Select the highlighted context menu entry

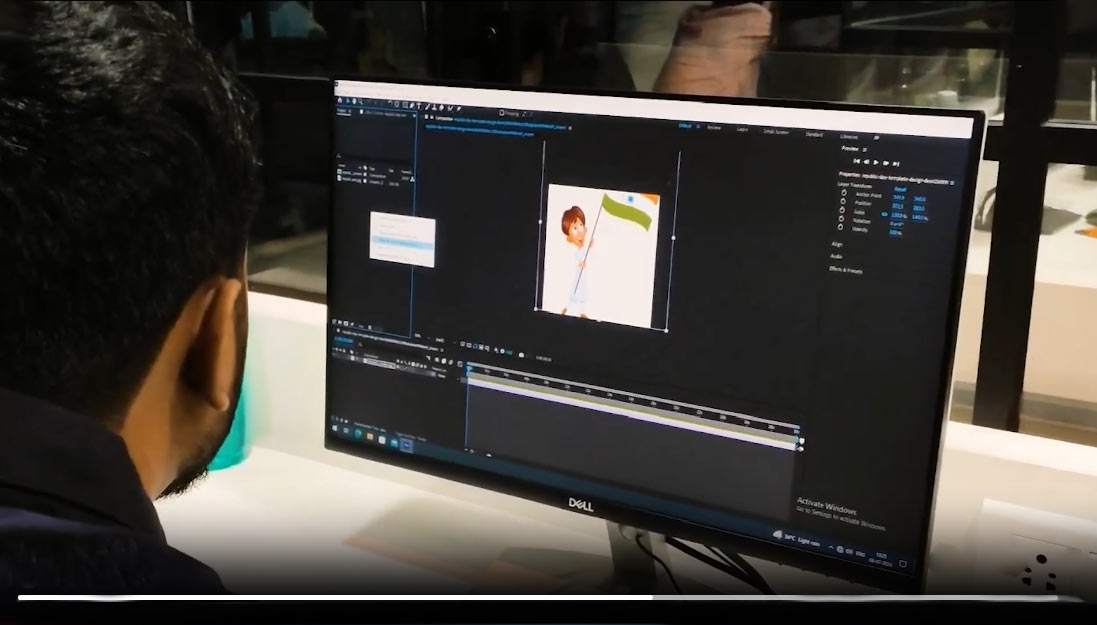pos(403,242)
